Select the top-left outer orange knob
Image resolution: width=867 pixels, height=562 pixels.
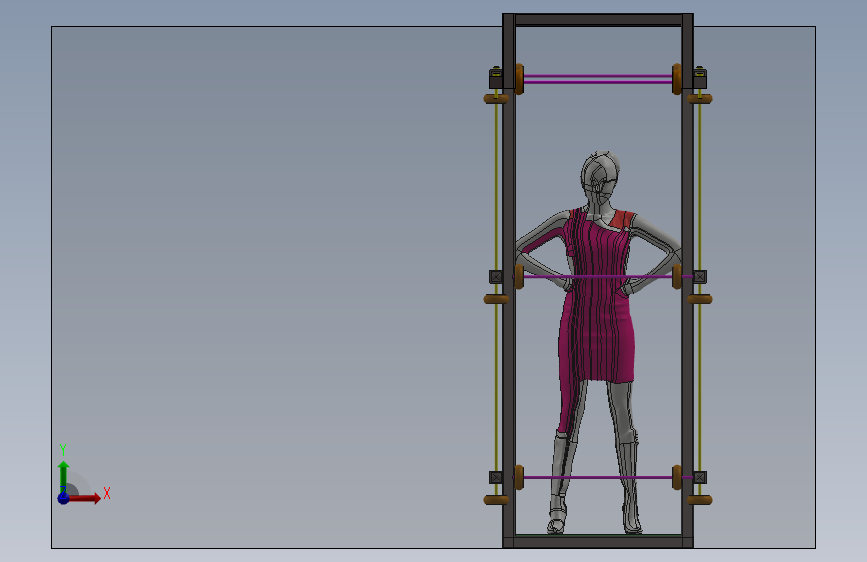point(496,98)
